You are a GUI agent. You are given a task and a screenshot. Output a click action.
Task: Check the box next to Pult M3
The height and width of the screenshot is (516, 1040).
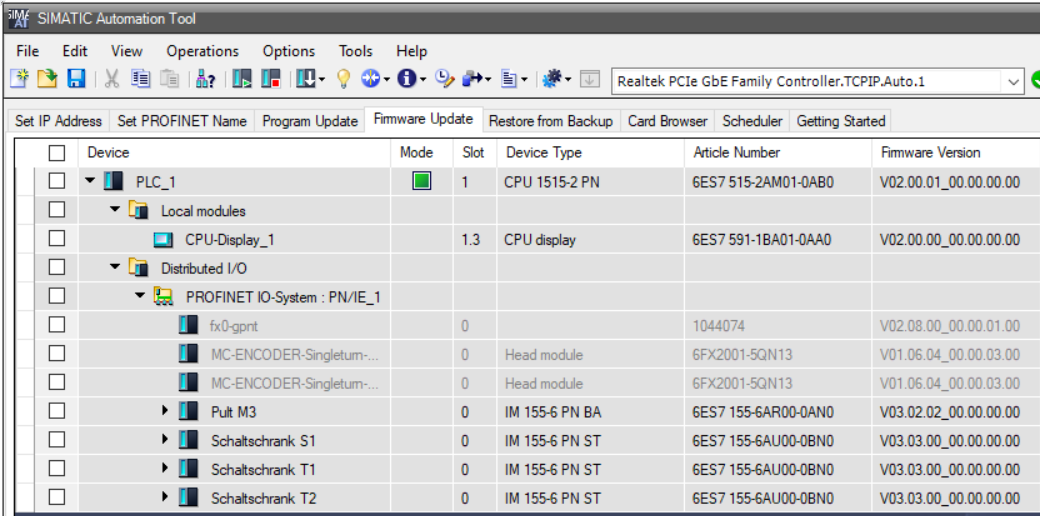[57, 411]
